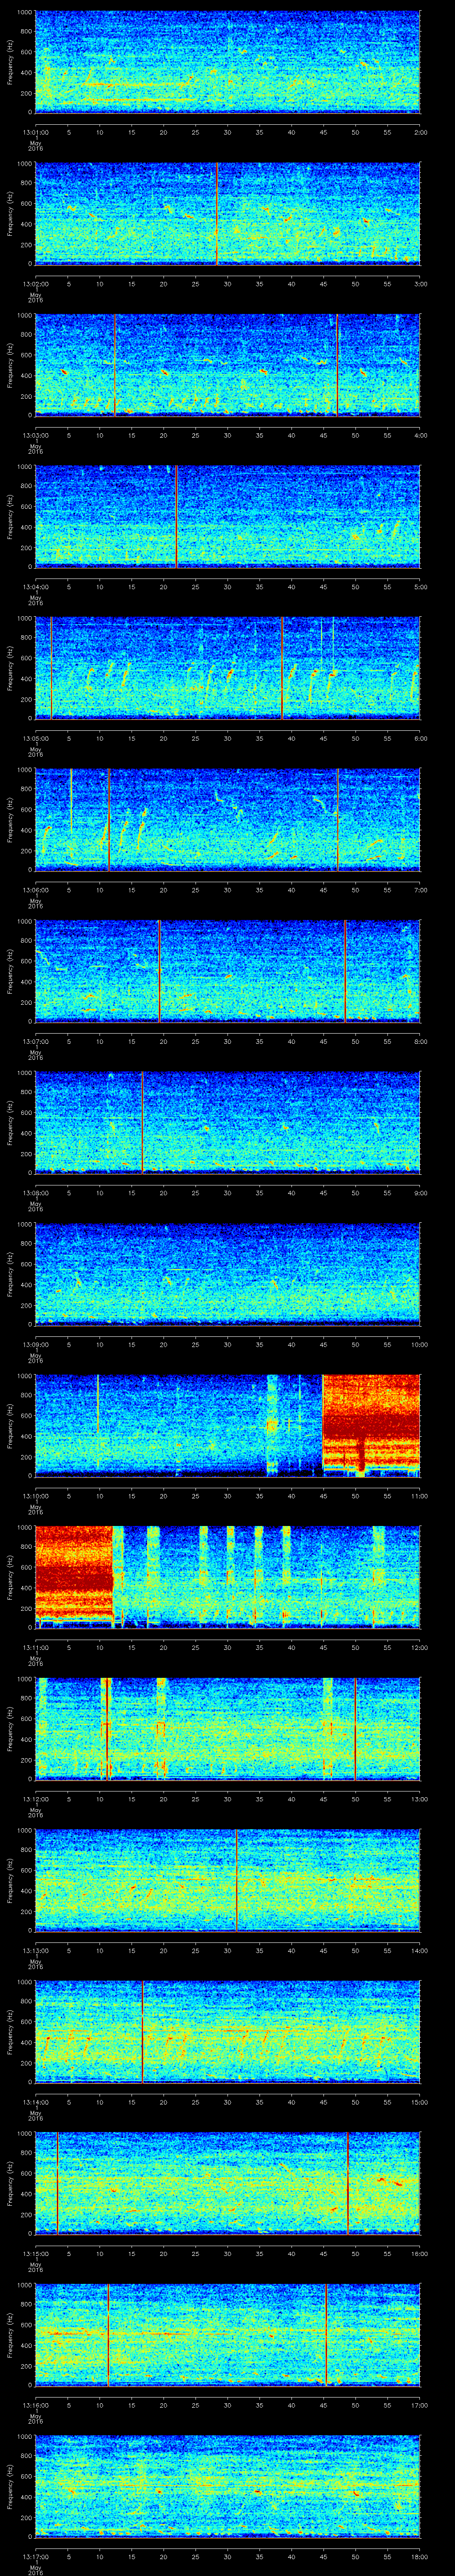Click the 2:00 end time label

420,131
